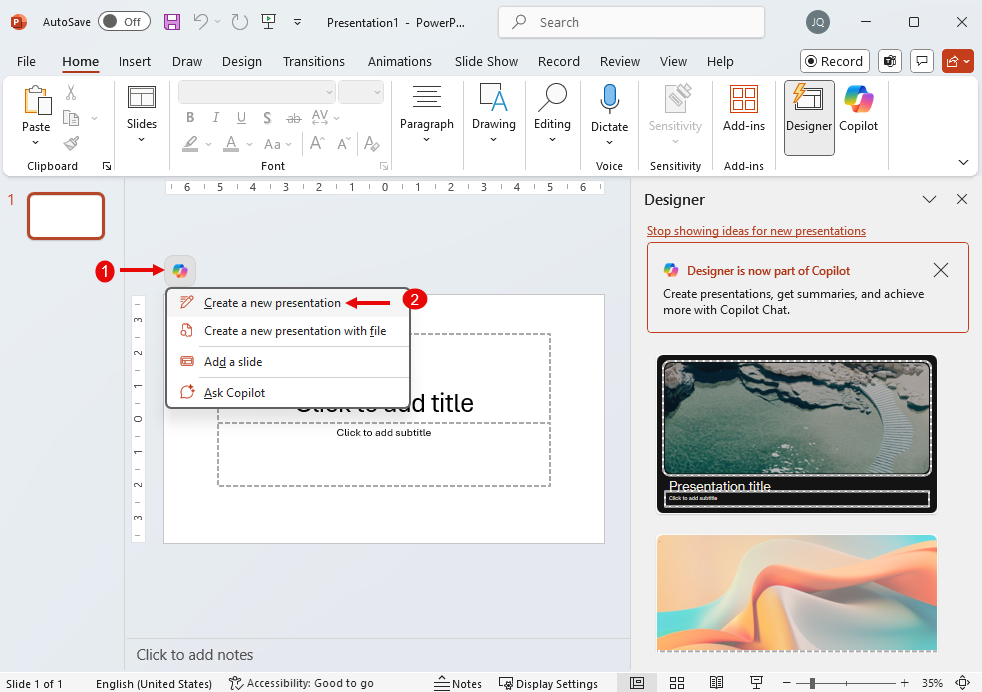The height and width of the screenshot is (692, 982).
Task: Dismiss the Designer is now part of Copilot notice
Action: pos(941,270)
